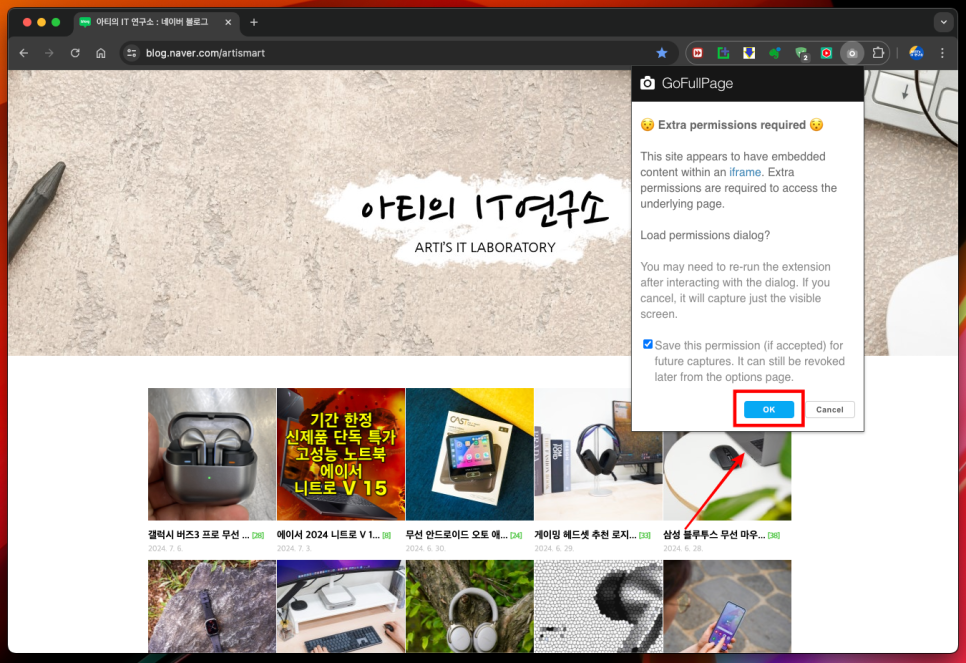The height and width of the screenshot is (663, 966).
Task: Open post title 게이밍 헤드셋 추천 로지...
Action: coord(585,535)
